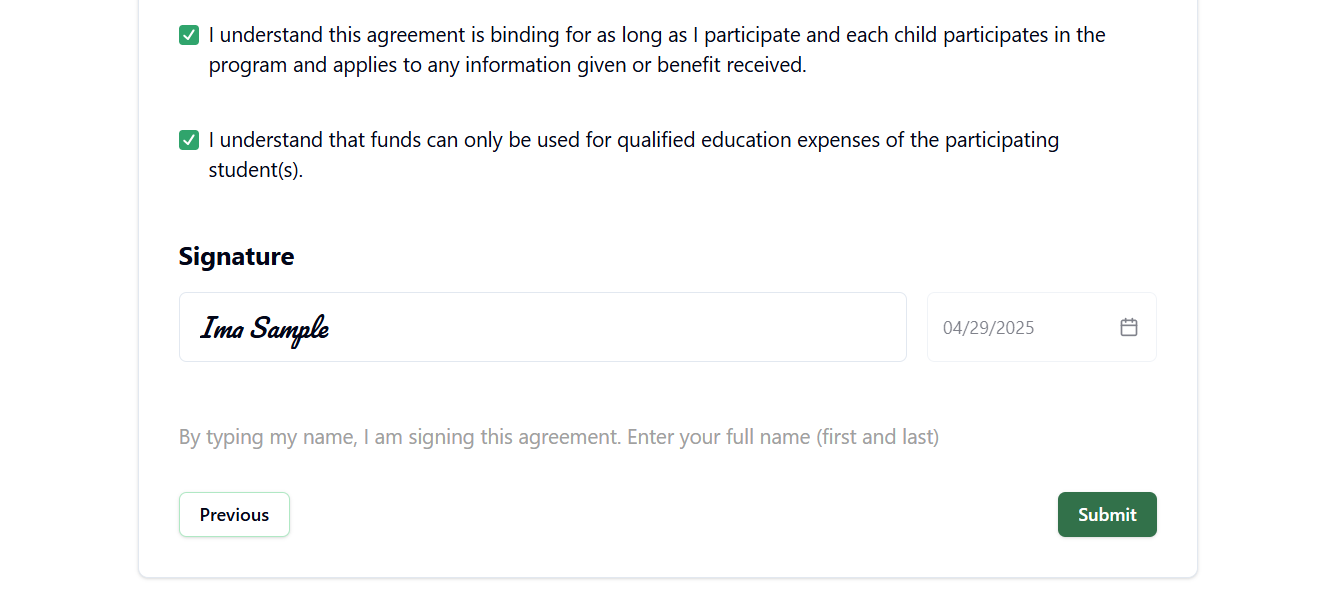Open the calendar picker icon

(x=1129, y=327)
